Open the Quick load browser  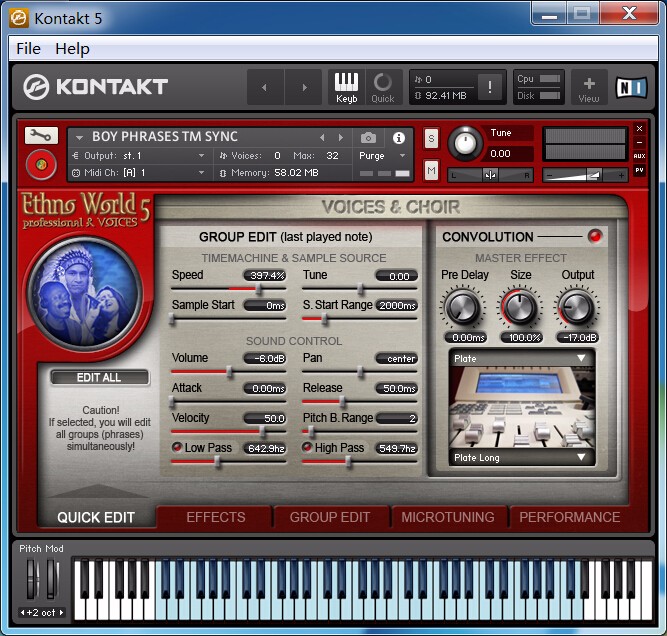tap(382, 87)
